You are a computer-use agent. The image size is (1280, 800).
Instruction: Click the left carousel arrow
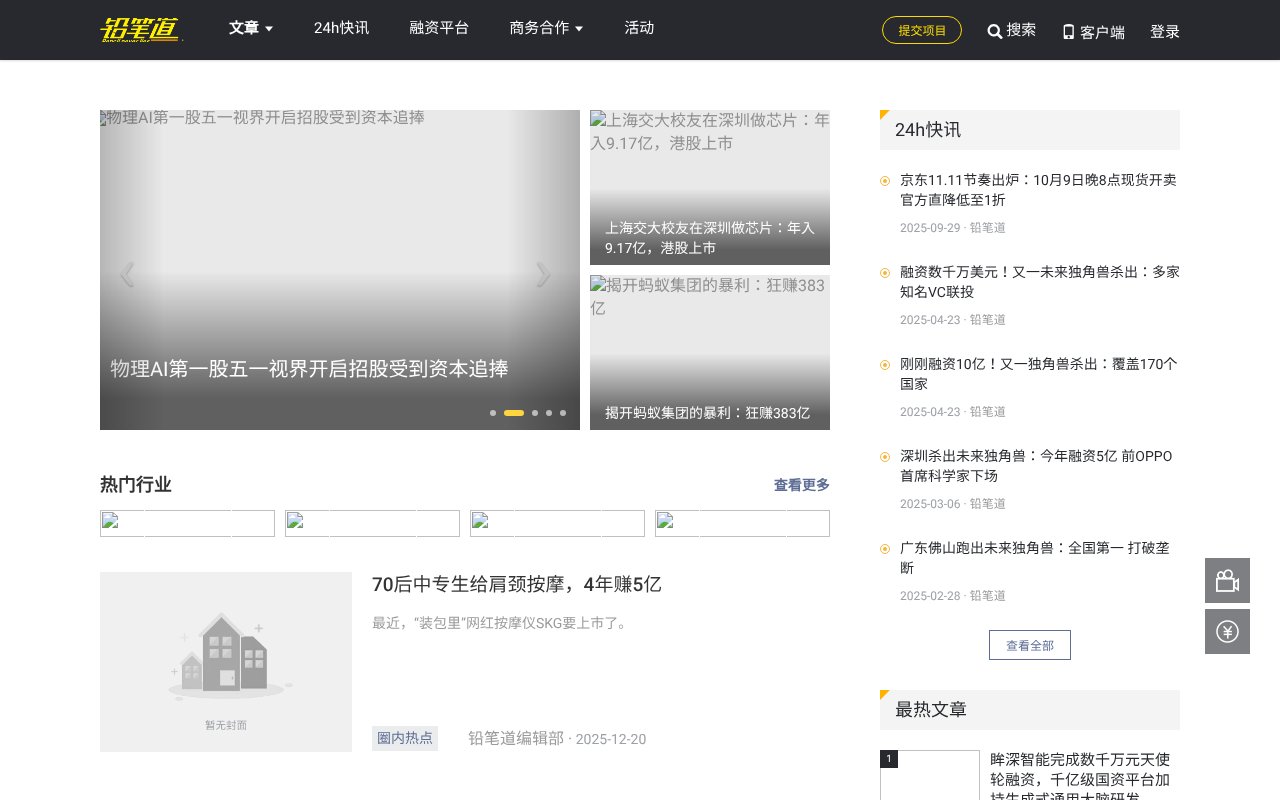(127, 275)
